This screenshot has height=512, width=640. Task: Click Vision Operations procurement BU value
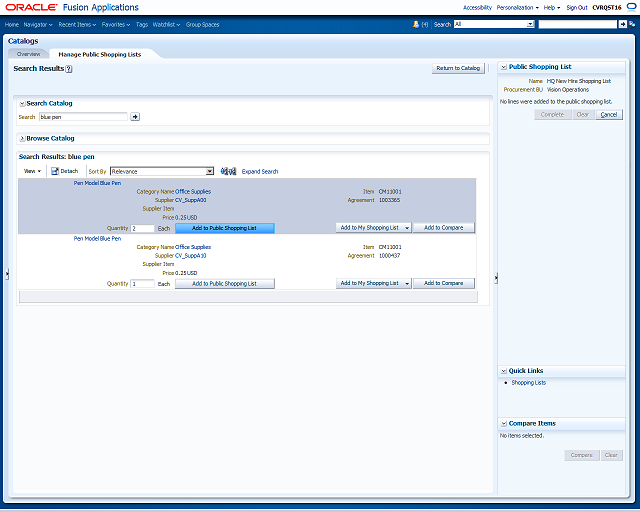pyautogui.click(x=568, y=90)
